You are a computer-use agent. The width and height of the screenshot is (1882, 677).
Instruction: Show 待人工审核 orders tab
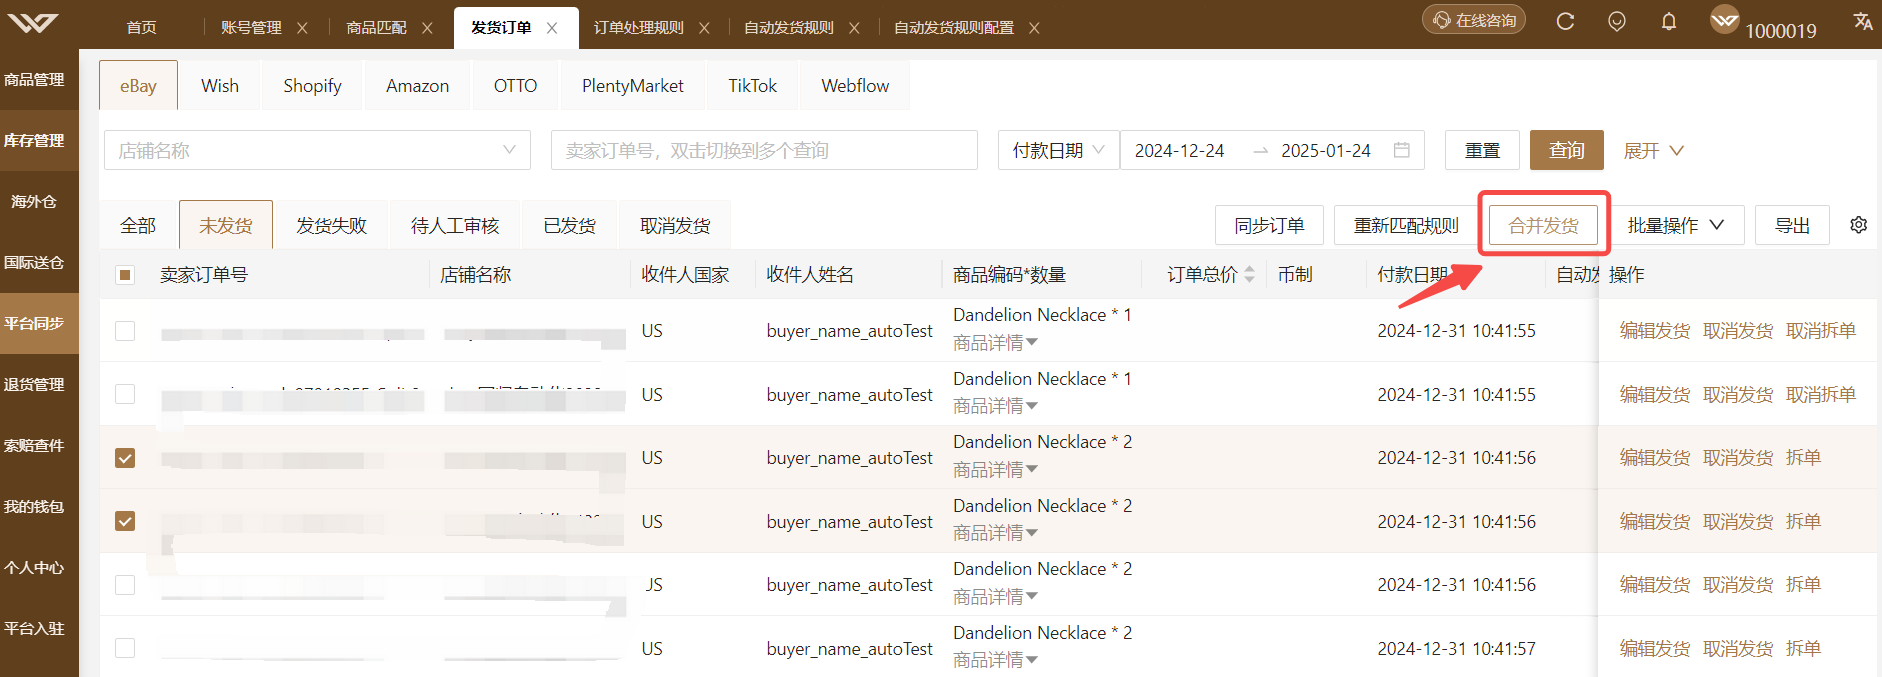tap(455, 226)
